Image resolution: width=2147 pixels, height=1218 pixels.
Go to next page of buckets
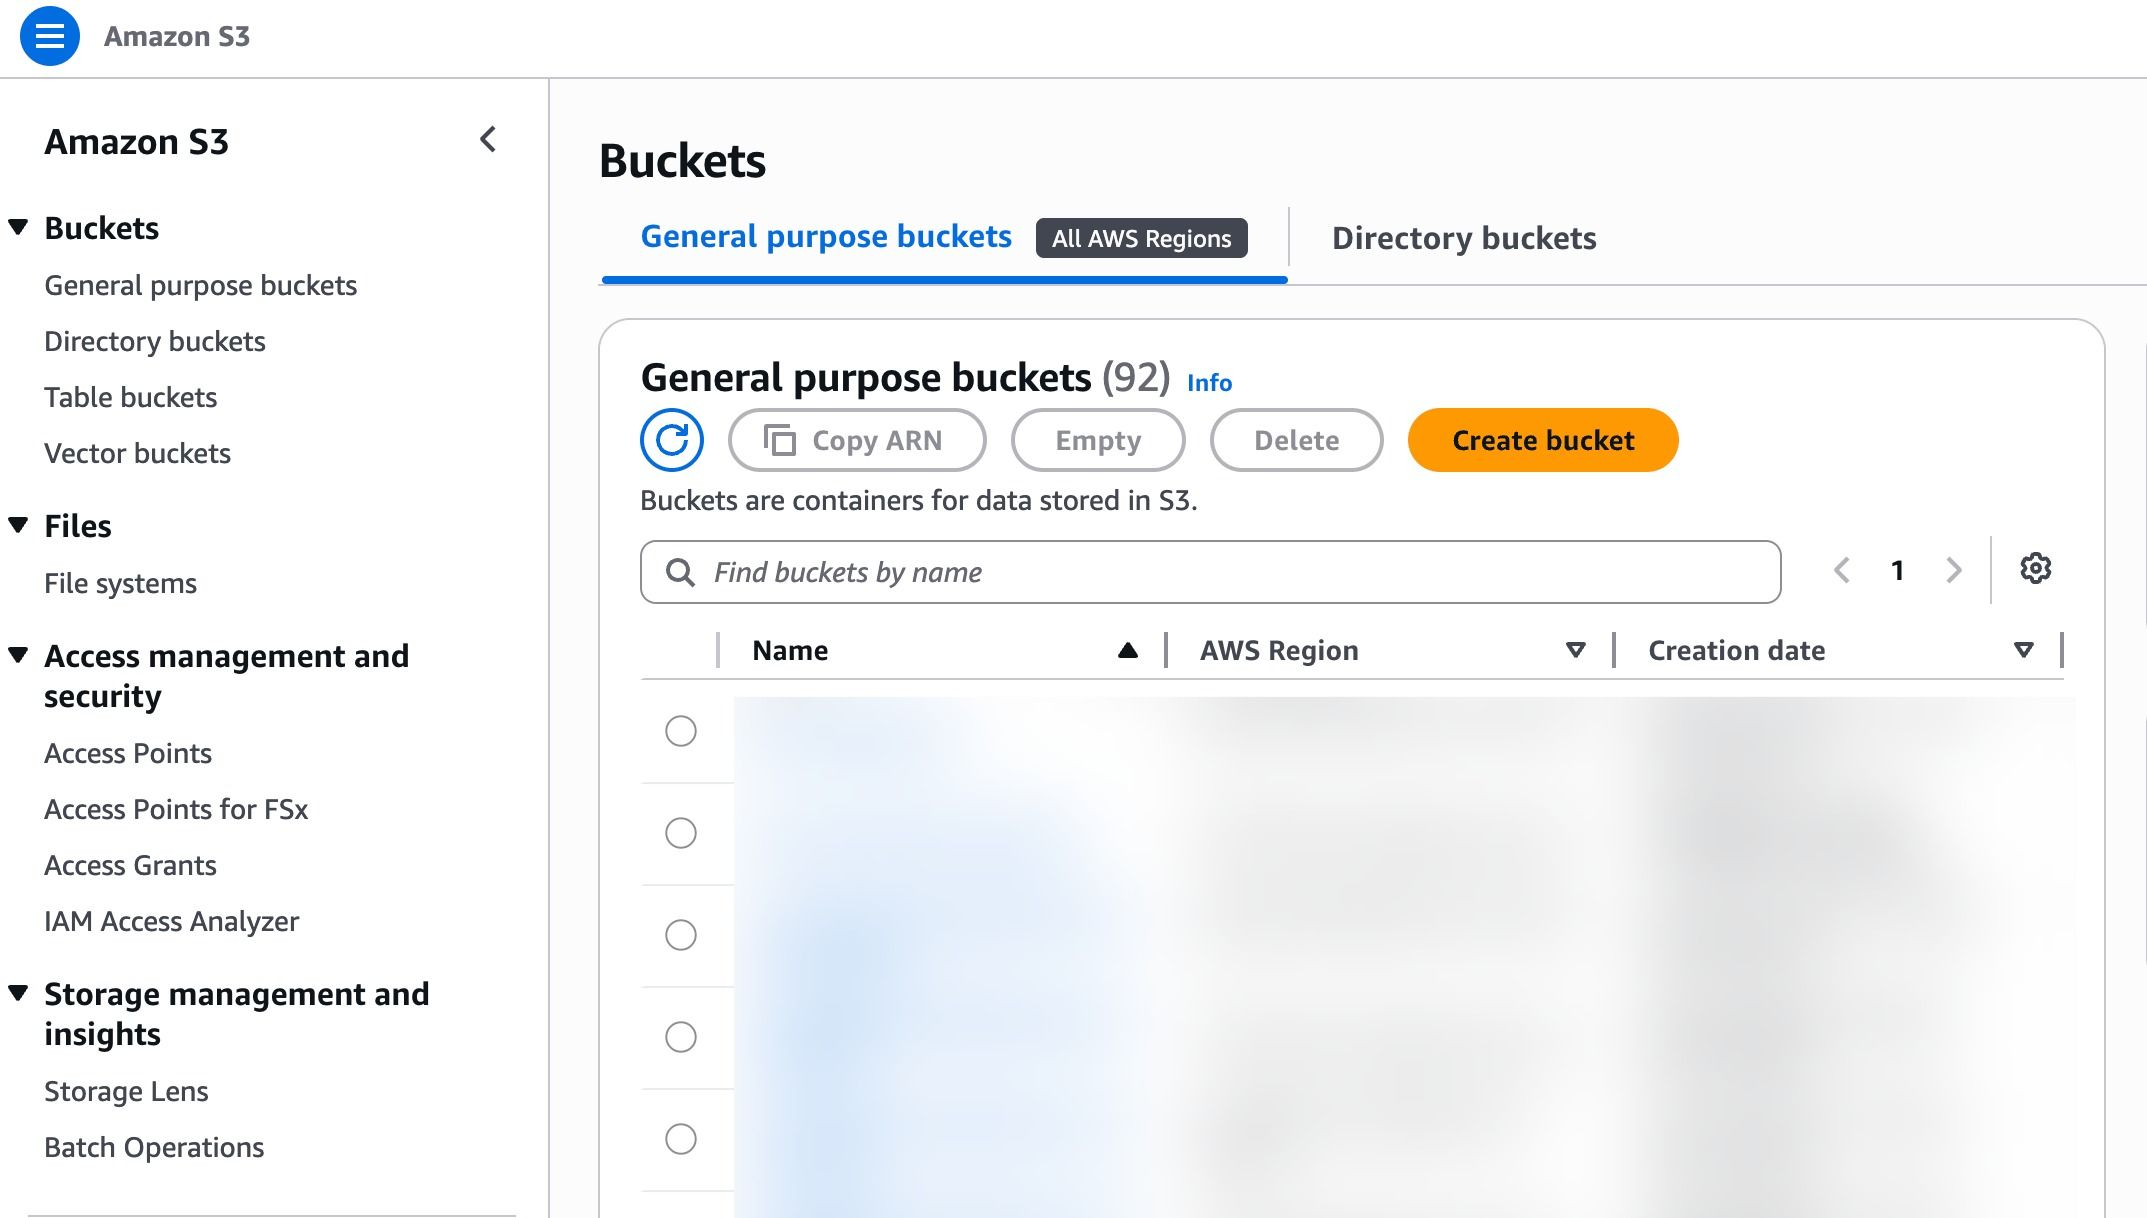pyautogui.click(x=1954, y=571)
